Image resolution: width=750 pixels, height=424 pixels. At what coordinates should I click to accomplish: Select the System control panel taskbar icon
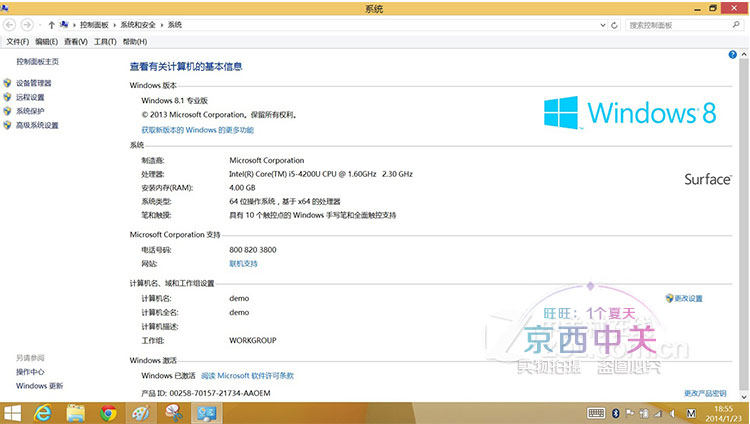(x=207, y=413)
